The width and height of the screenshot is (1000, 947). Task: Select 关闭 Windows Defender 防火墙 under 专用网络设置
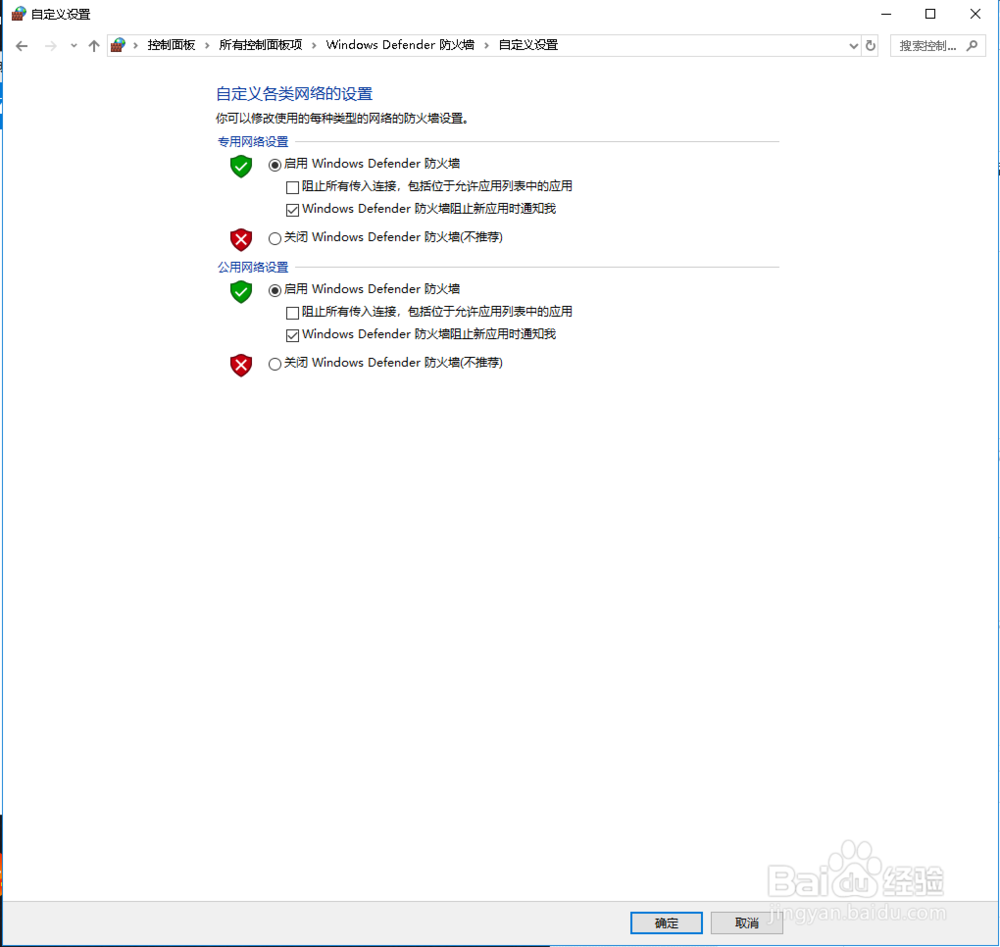275,239
